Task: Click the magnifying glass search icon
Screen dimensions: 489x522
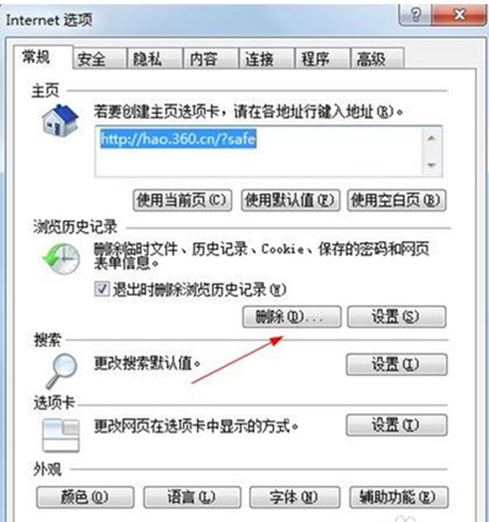Action: [x=62, y=371]
